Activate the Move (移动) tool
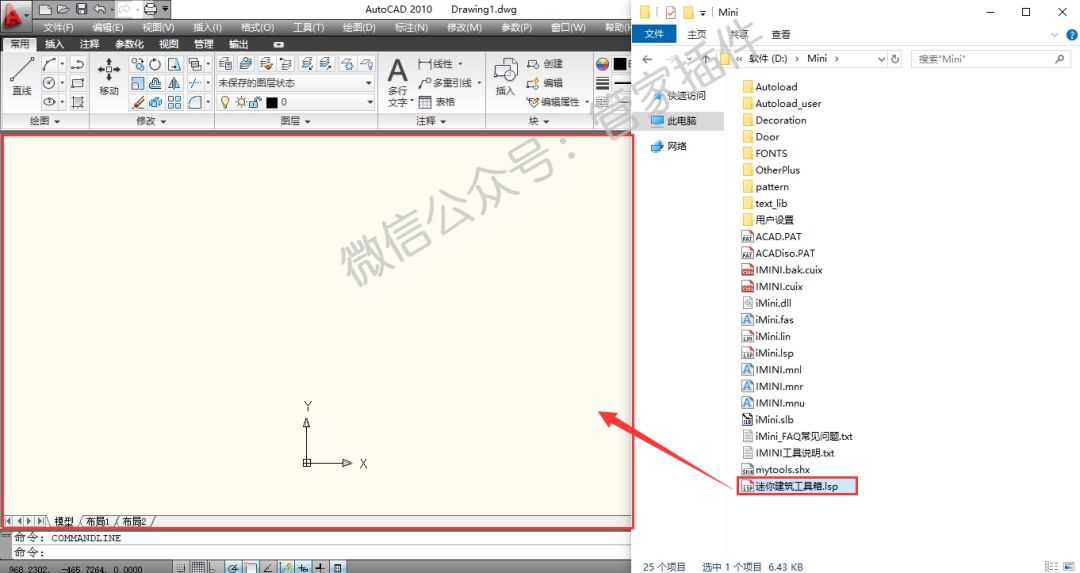This screenshot has width=1080, height=573. click(x=109, y=76)
